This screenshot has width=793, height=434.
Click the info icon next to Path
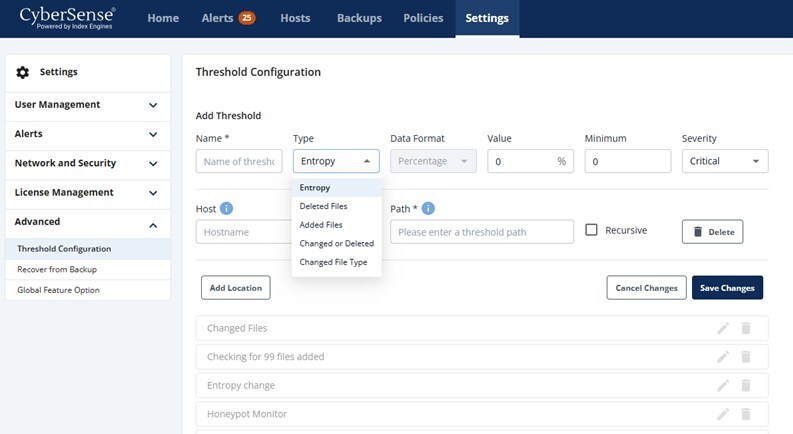click(428, 208)
